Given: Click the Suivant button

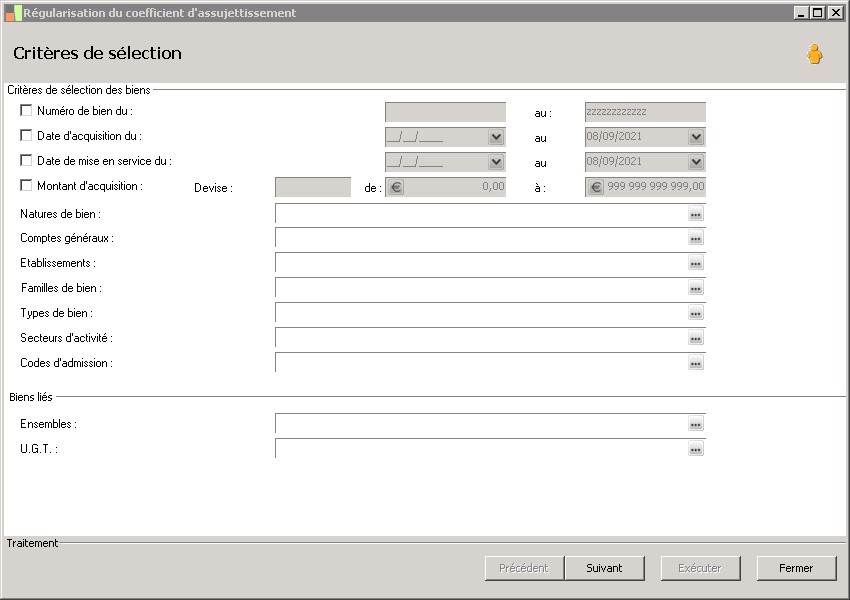Looking at the screenshot, I should tap(604, 568).
